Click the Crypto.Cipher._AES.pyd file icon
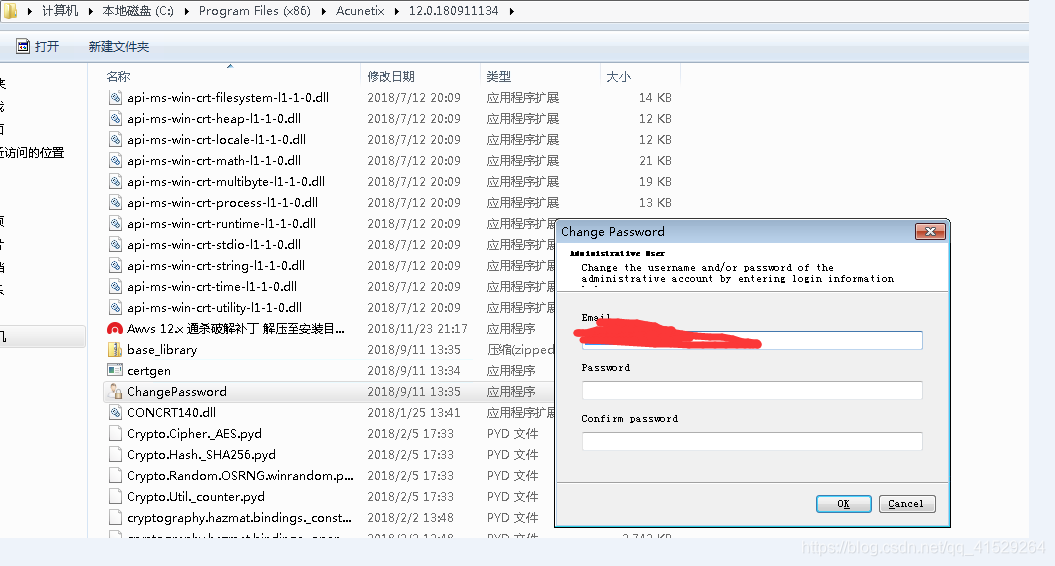The height and width of the screenshot is (566, 1055). (115, 433)
